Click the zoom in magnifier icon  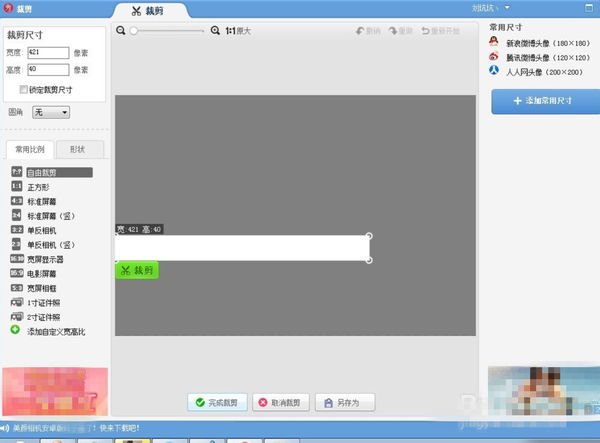pyautogui.click(x=215, y=30)
